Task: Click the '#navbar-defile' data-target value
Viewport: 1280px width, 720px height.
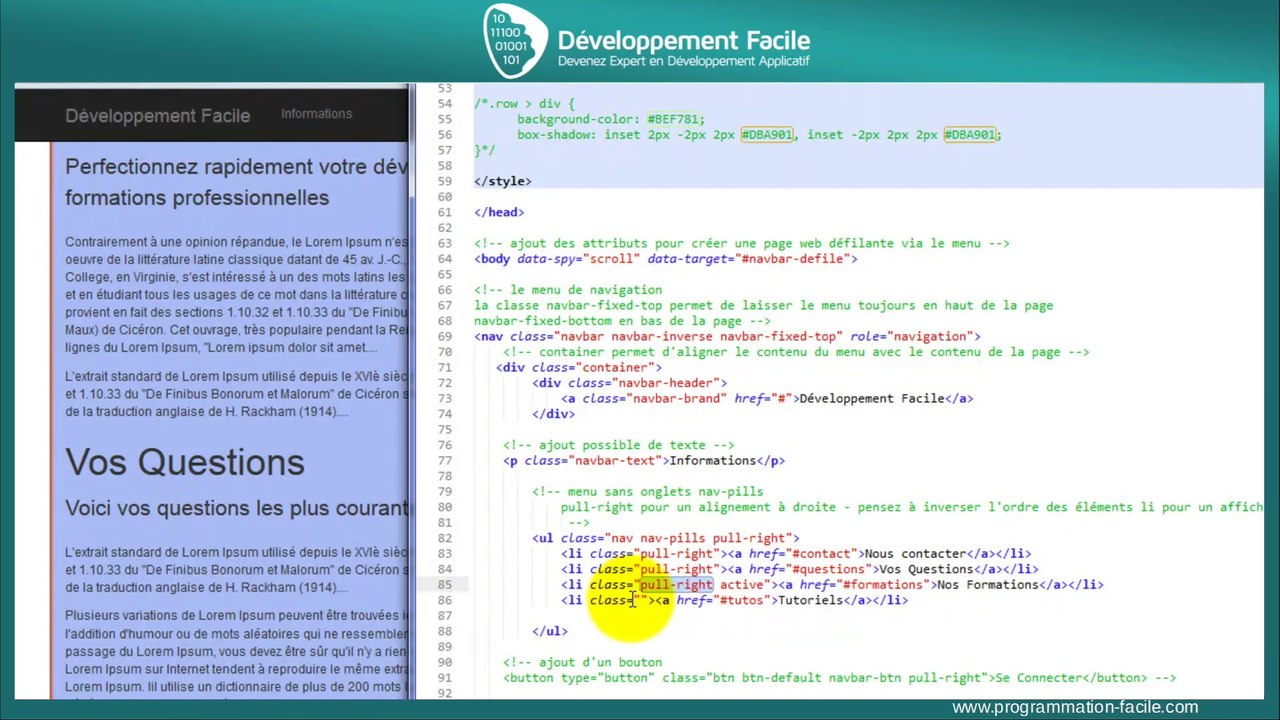Action: (797, 258)
